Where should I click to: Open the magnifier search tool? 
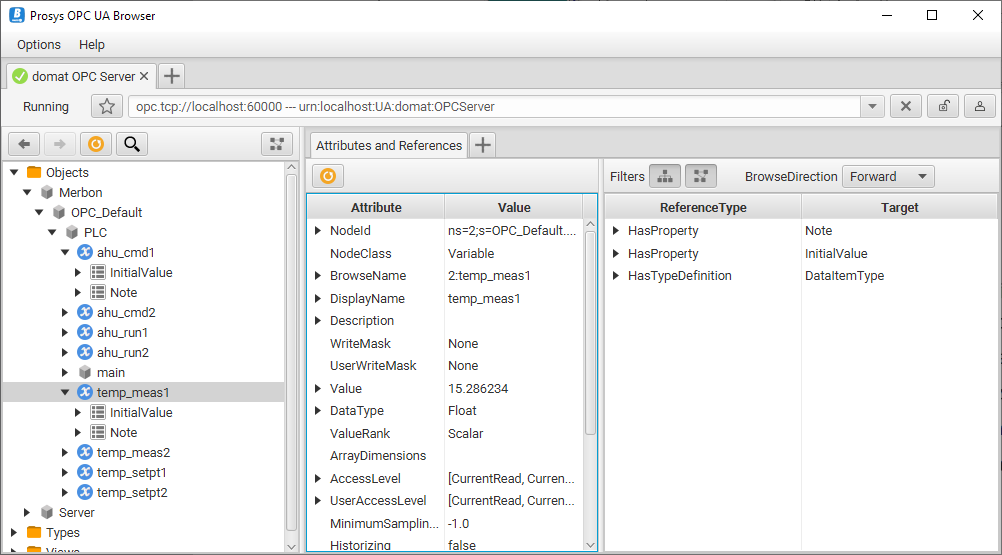tap(130, 144)
